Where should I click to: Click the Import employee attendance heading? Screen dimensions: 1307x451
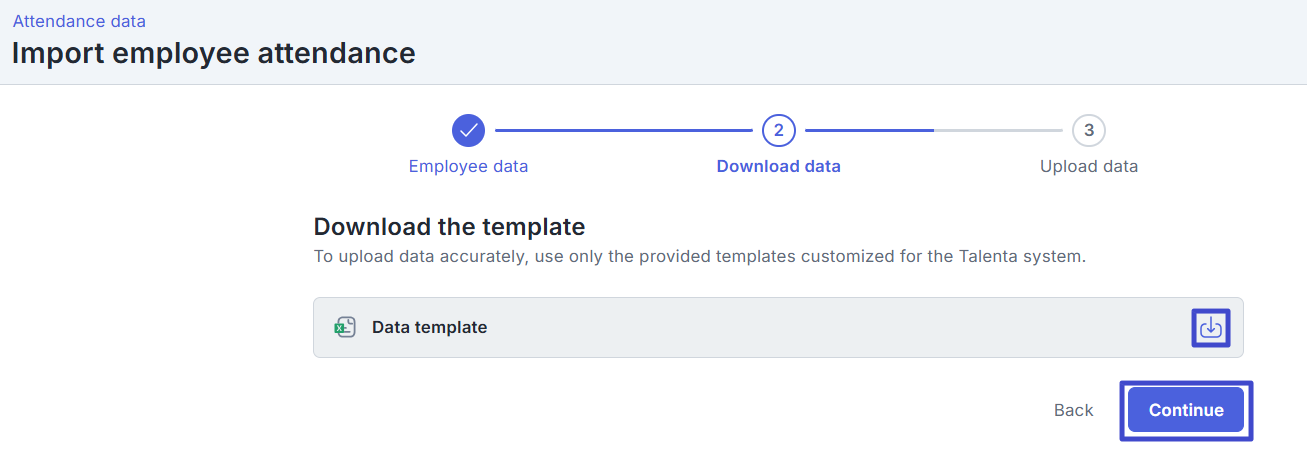213,53
